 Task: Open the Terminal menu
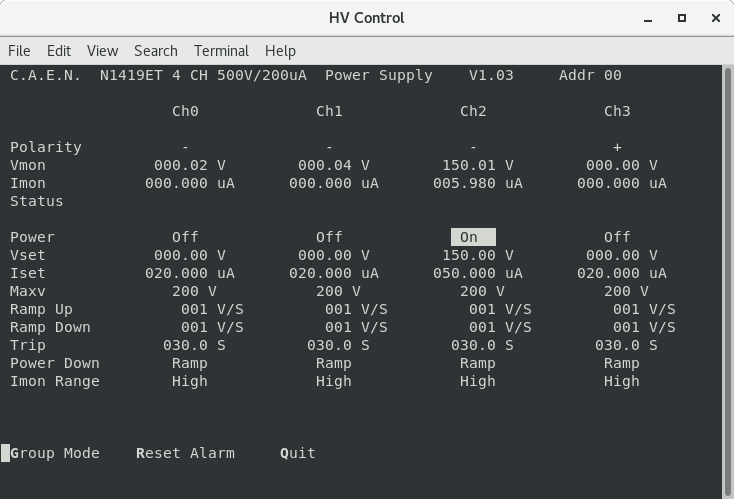pyautogui.click(x=221, y=51)
